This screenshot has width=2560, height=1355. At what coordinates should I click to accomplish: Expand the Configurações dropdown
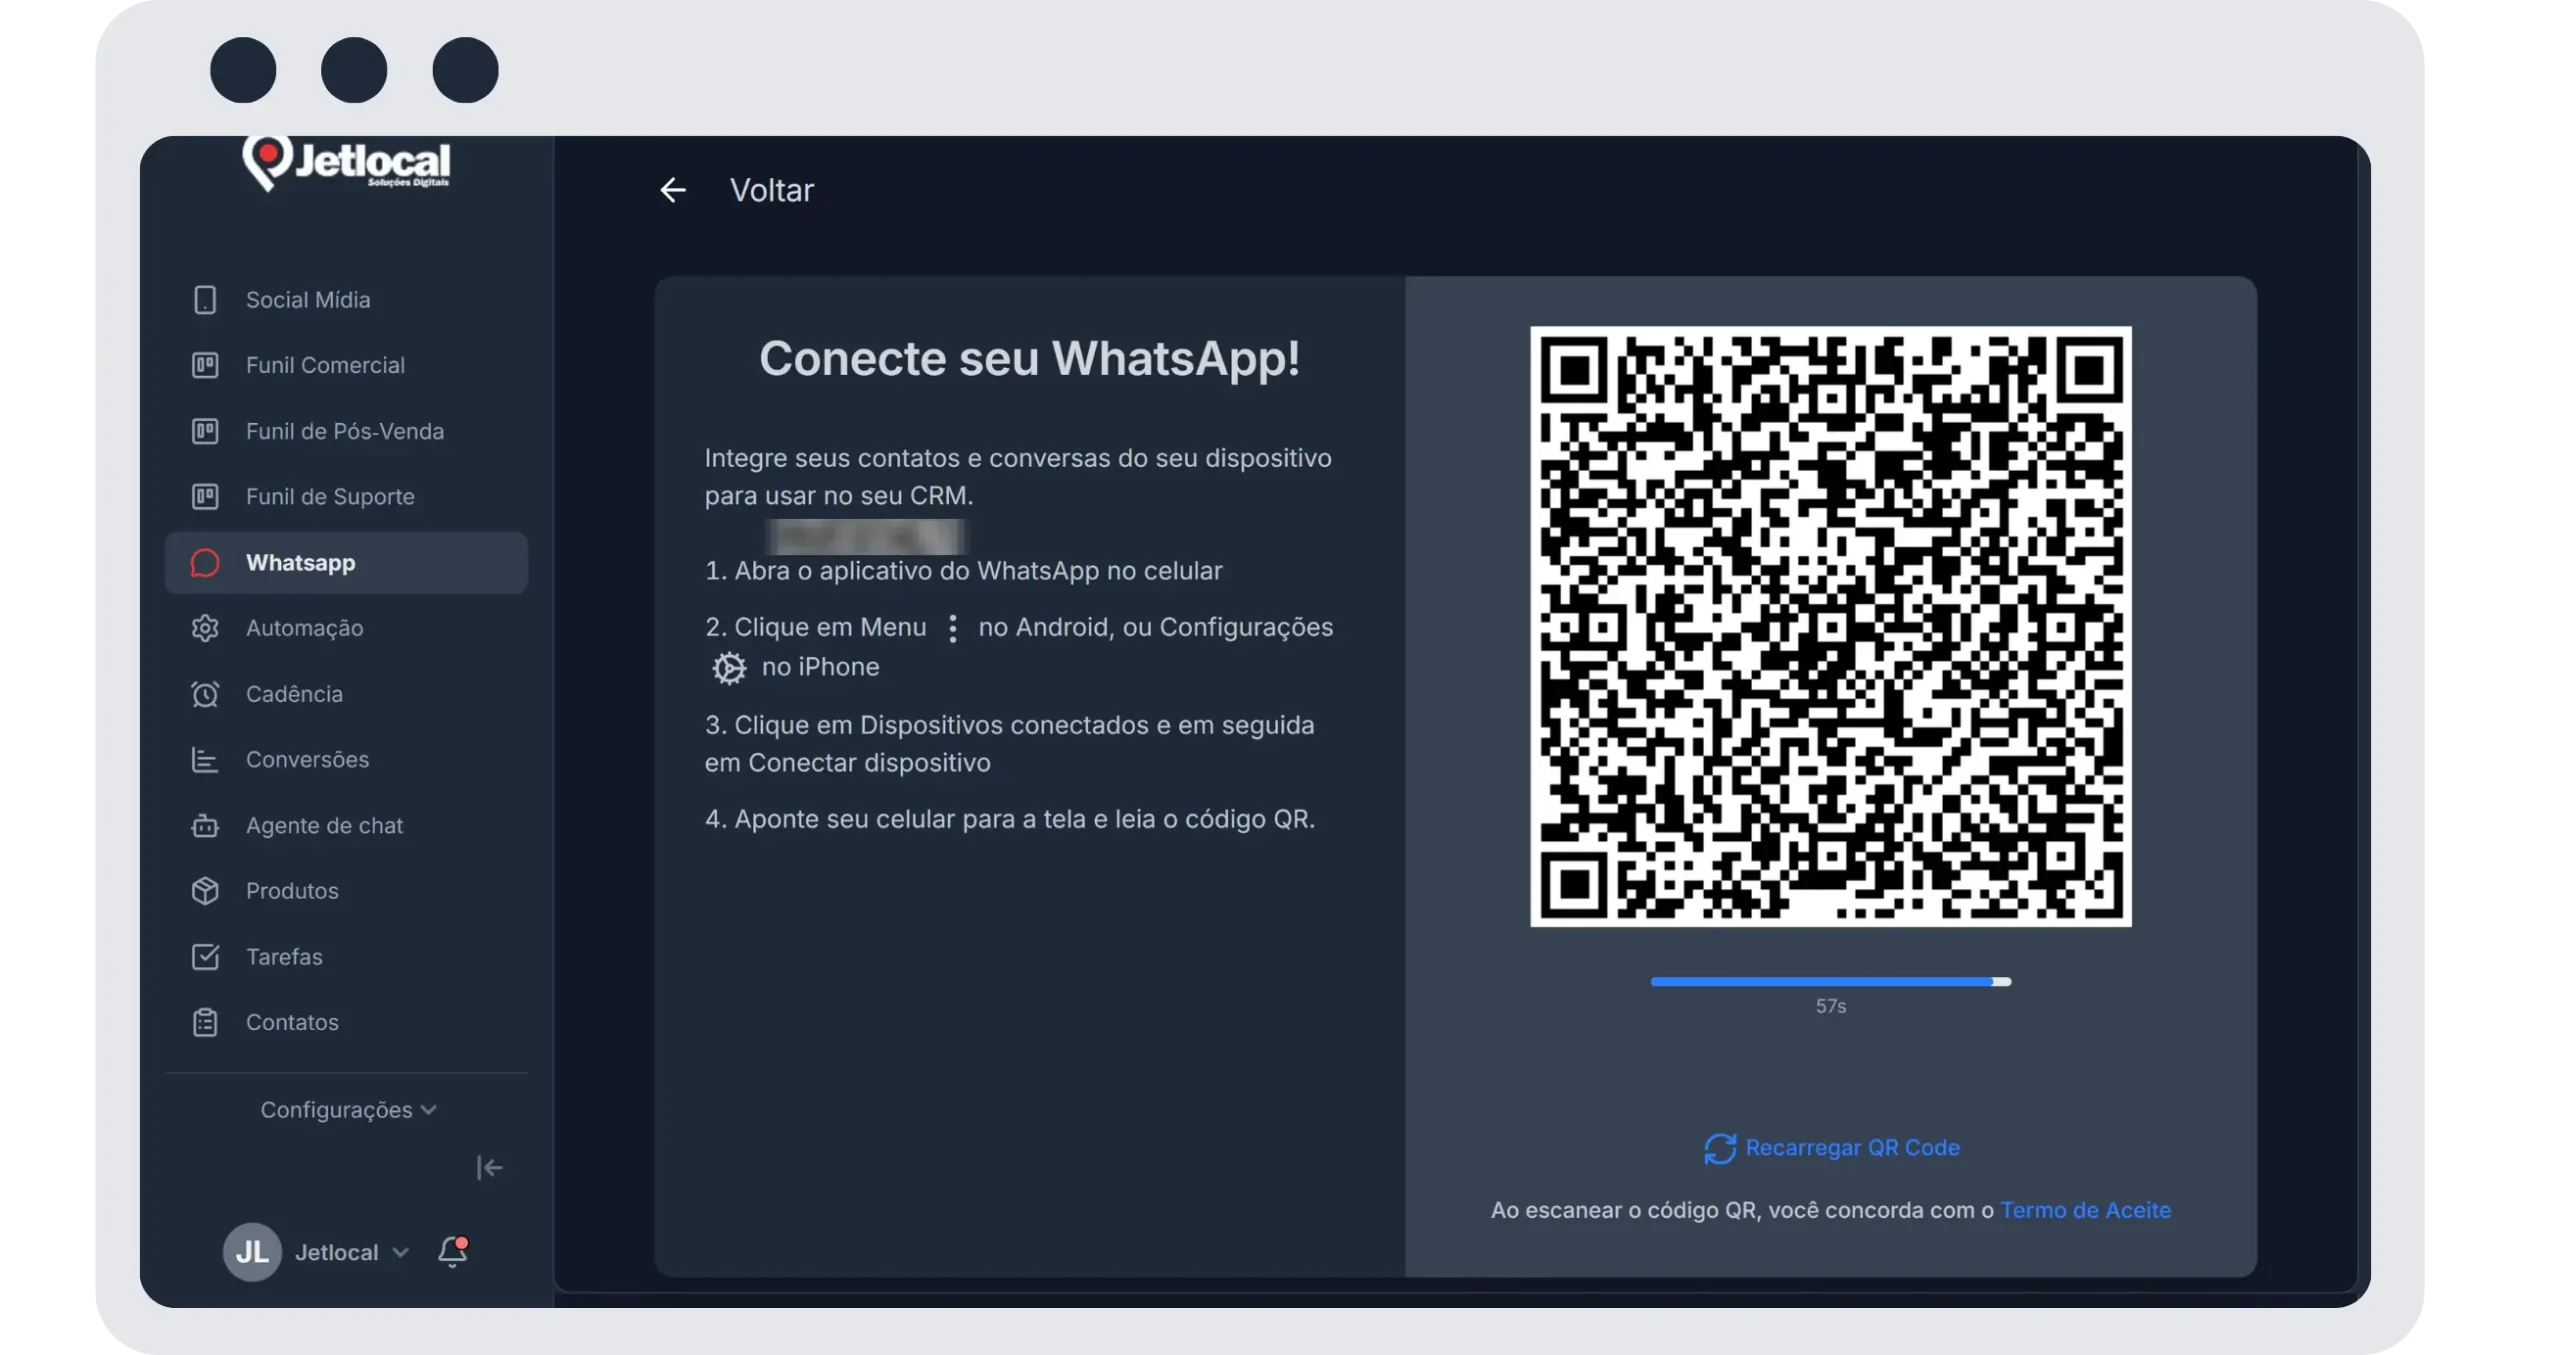[x=348, y=1110]
